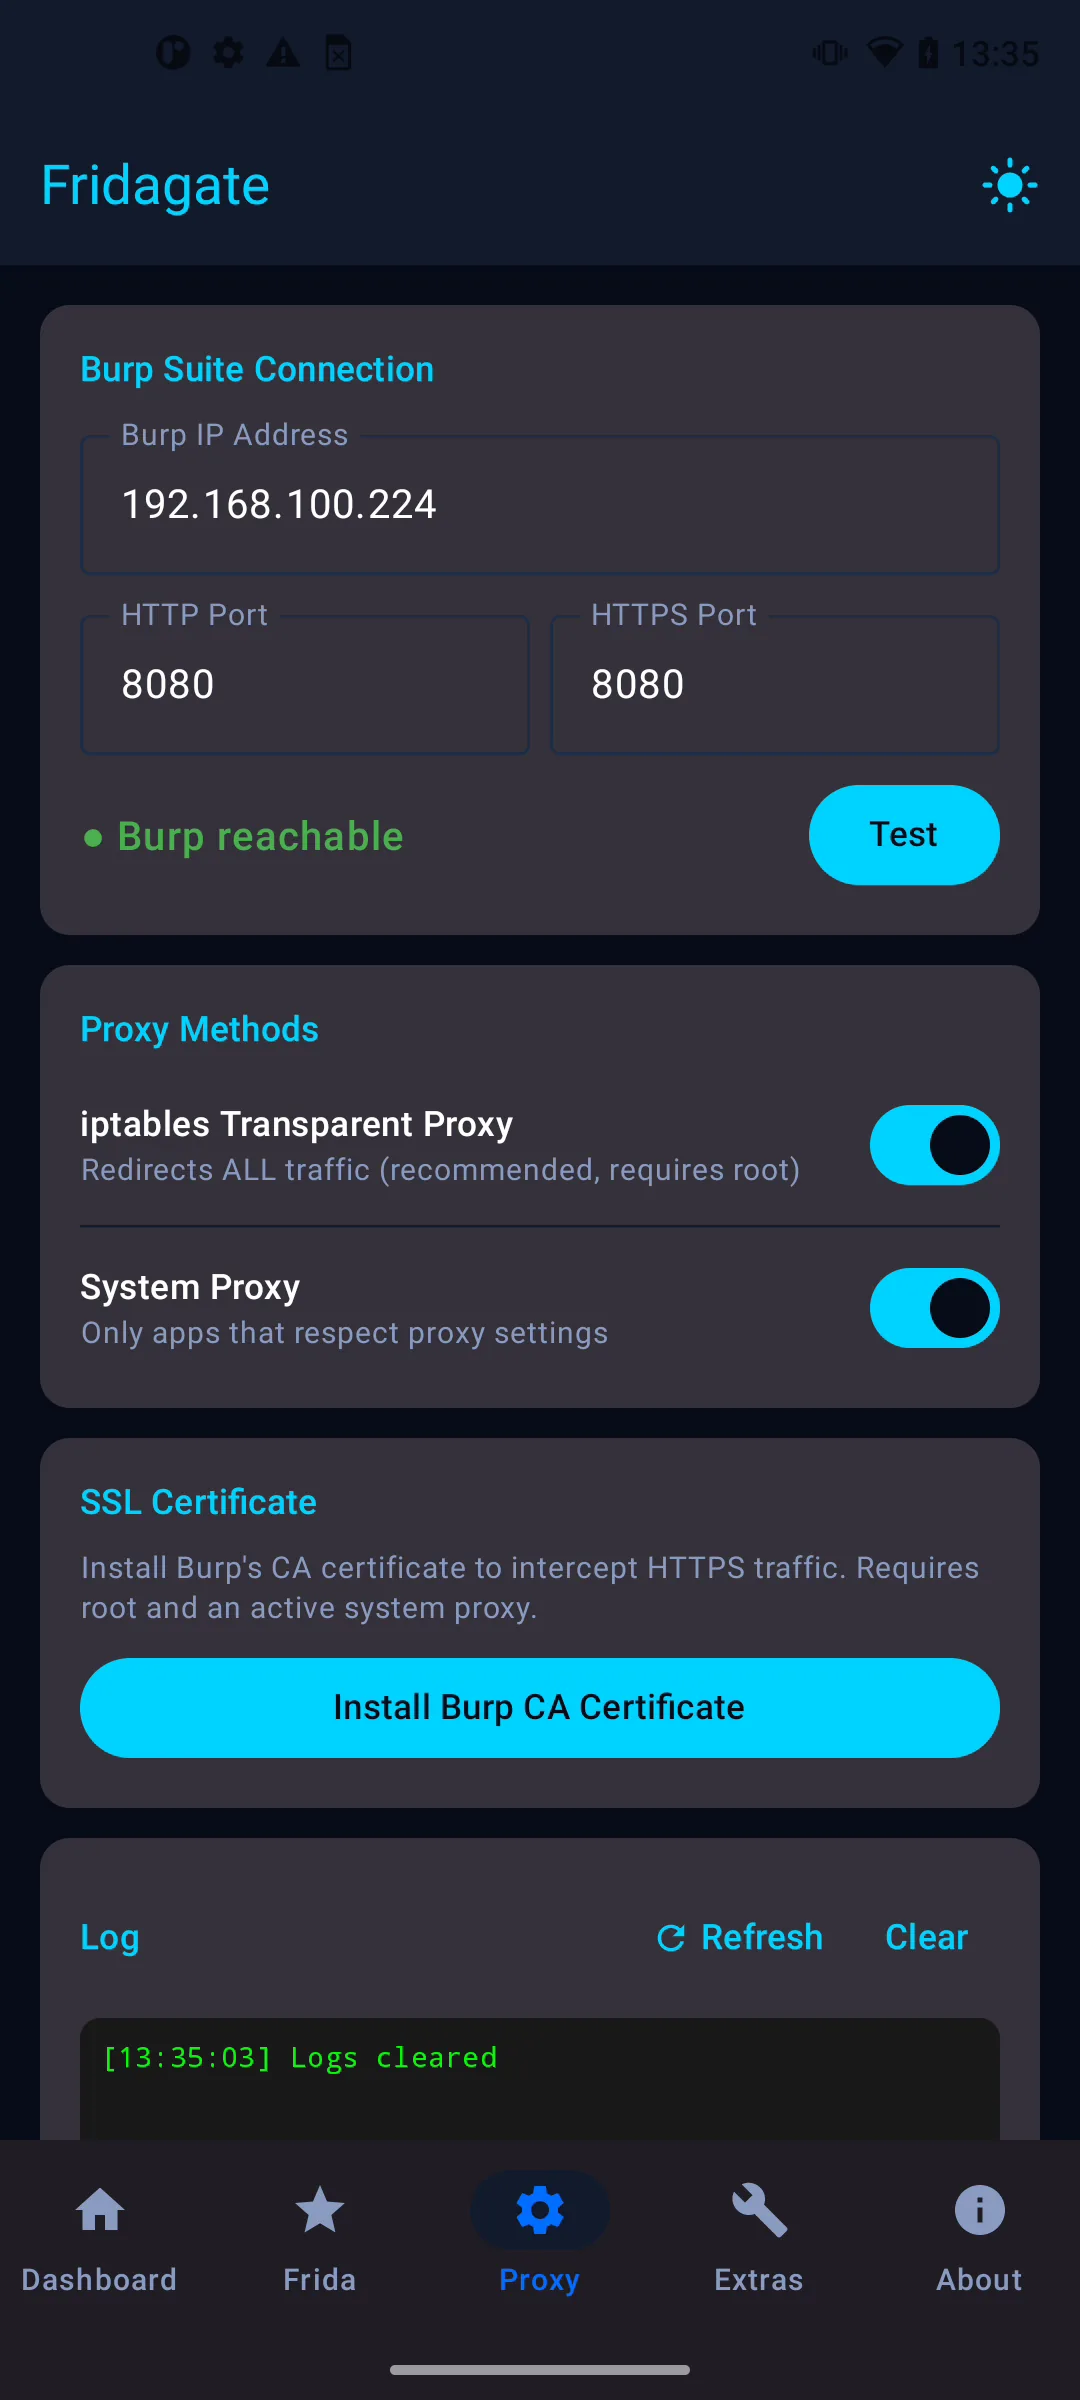This screenshot has width=1080, height=2400.
Task: Tap the warning triangle in status bar
Action: (x=283, y=52)
